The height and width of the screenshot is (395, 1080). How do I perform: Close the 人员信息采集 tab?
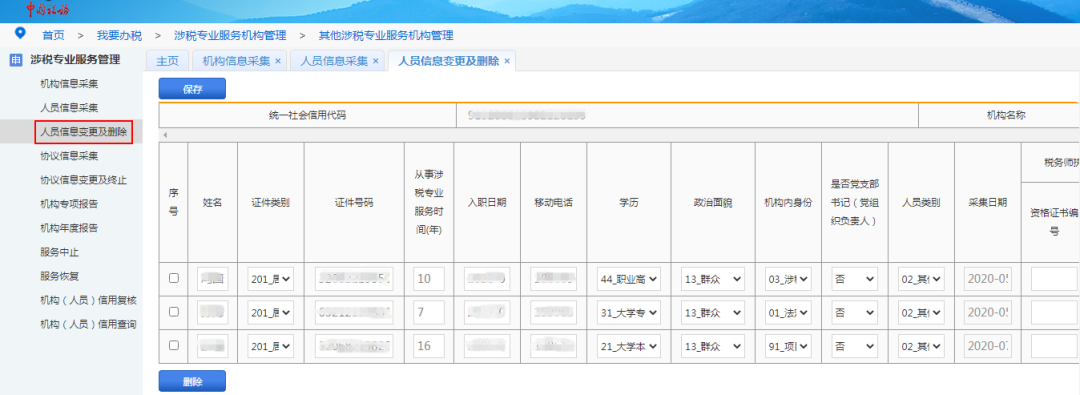click(x=375, y=61)
